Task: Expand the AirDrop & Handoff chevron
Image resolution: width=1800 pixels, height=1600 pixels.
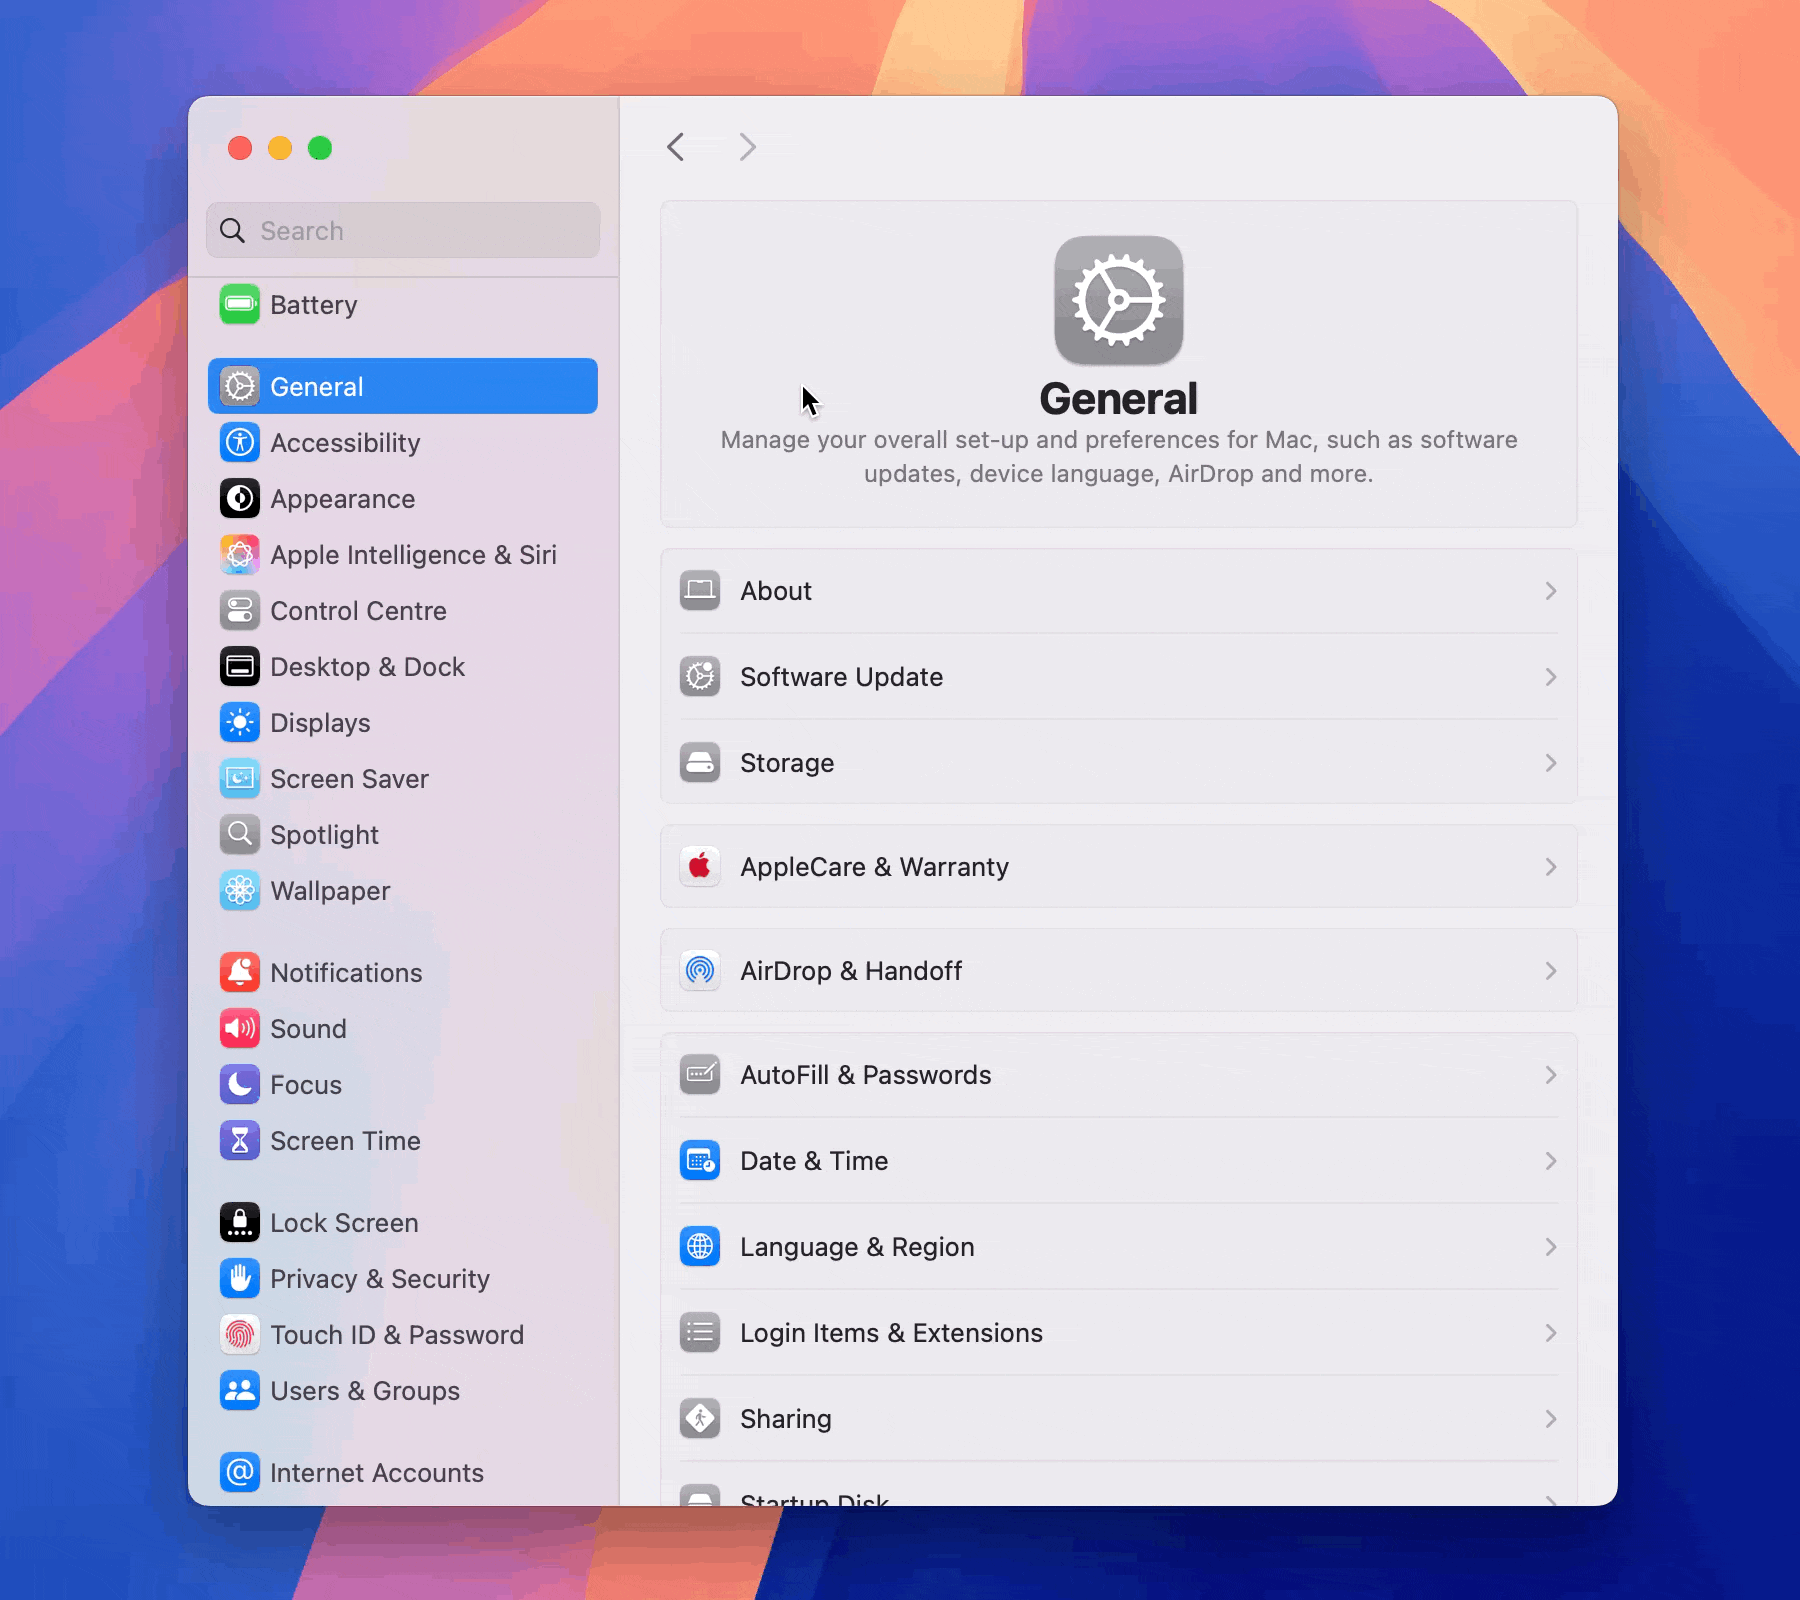Action: [1551, 971]
